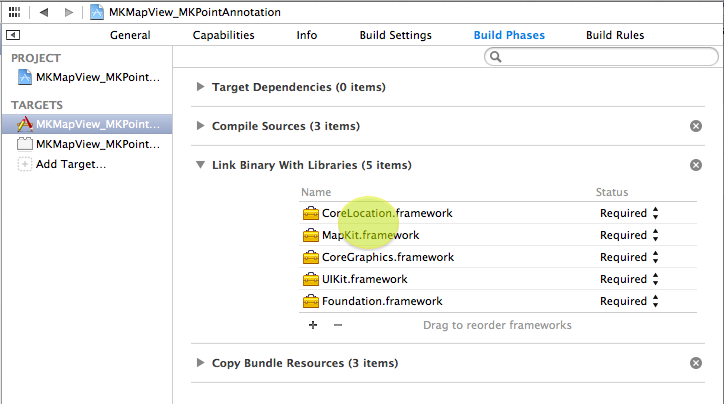Image resolution: width=724 pixels, height=404 pixels.
Task: Click the plus icon to add framework
Action: [312, 325]
